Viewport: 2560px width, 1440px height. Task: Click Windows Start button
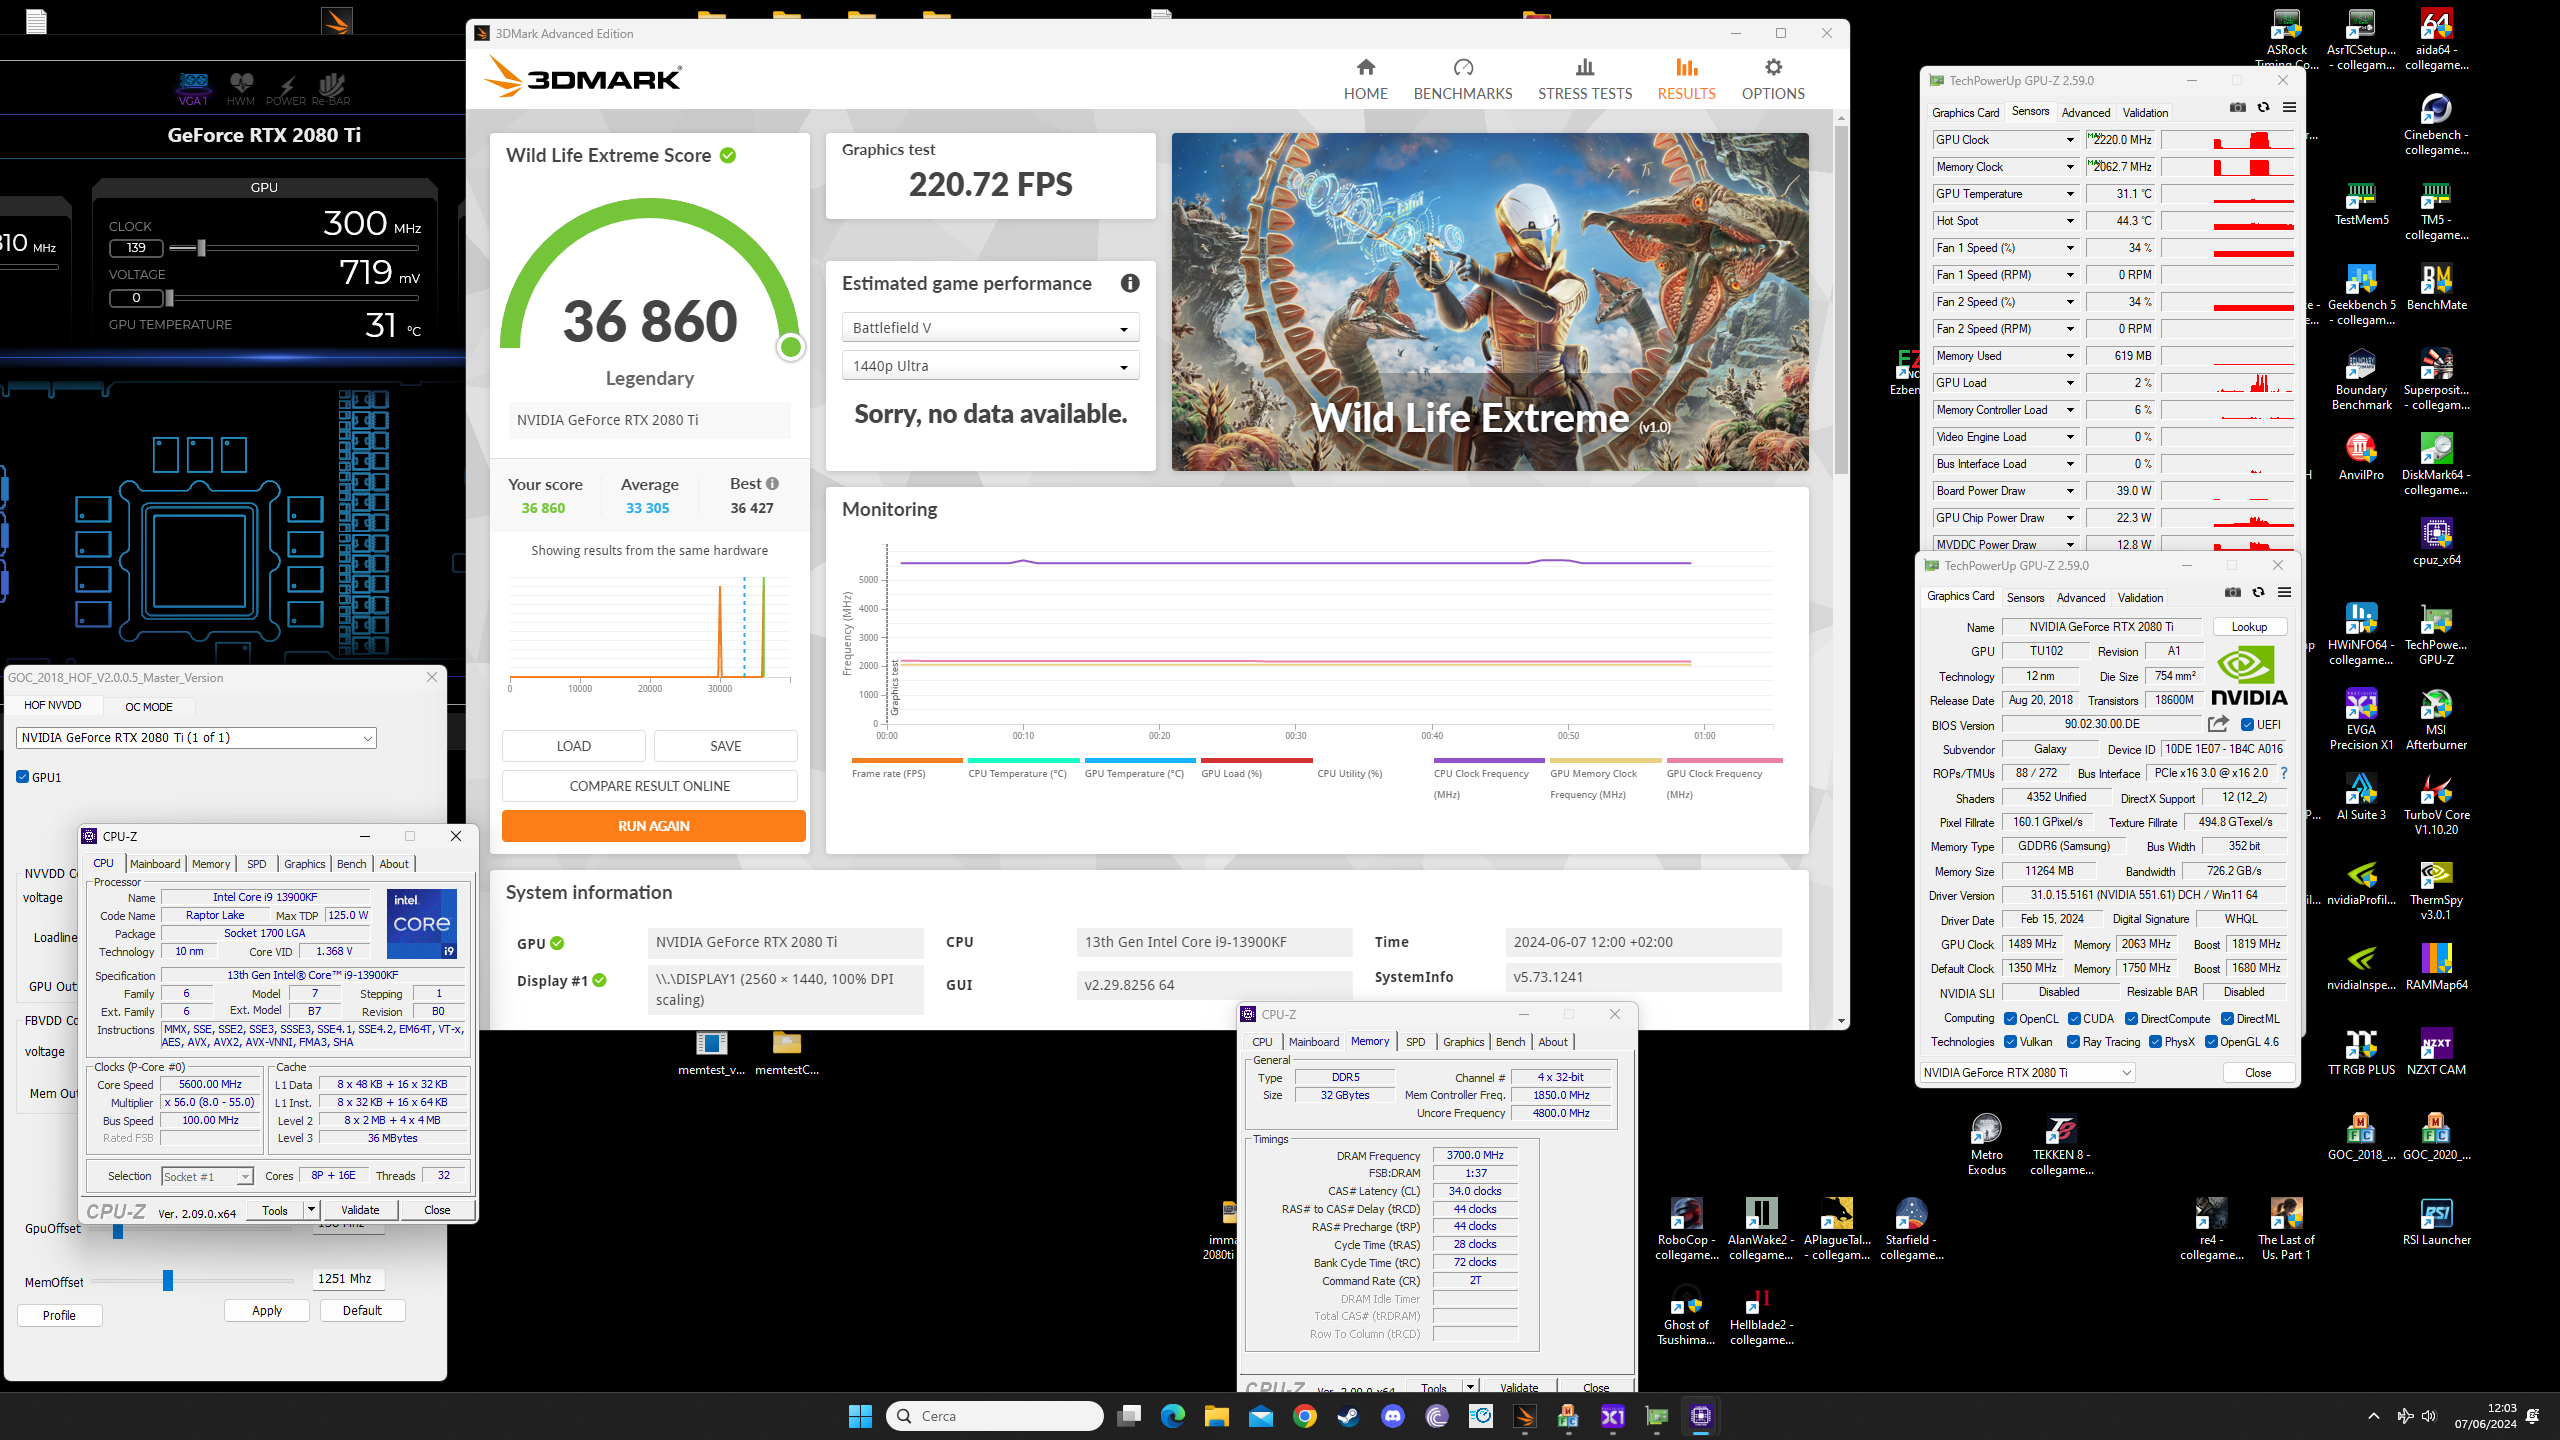(860, 1416)
